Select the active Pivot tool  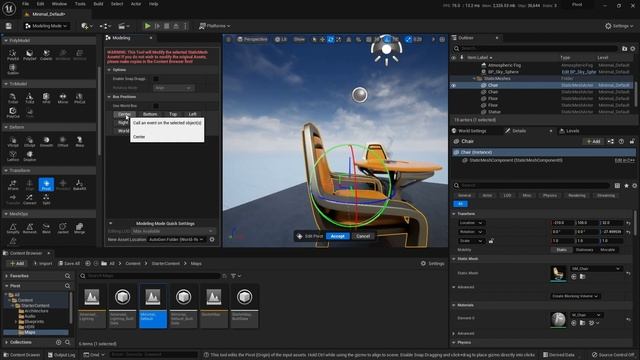pyautogui.click(x=46, y=184)
